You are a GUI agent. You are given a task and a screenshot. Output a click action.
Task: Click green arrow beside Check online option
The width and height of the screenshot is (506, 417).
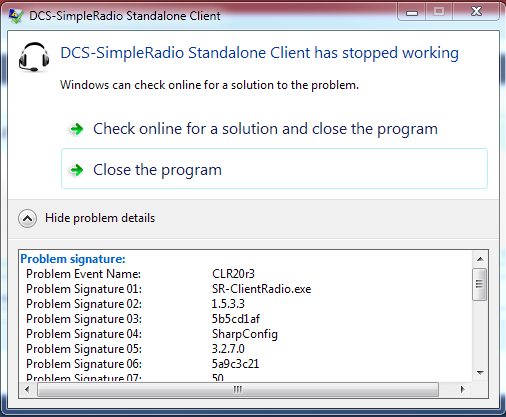(77, 129)
